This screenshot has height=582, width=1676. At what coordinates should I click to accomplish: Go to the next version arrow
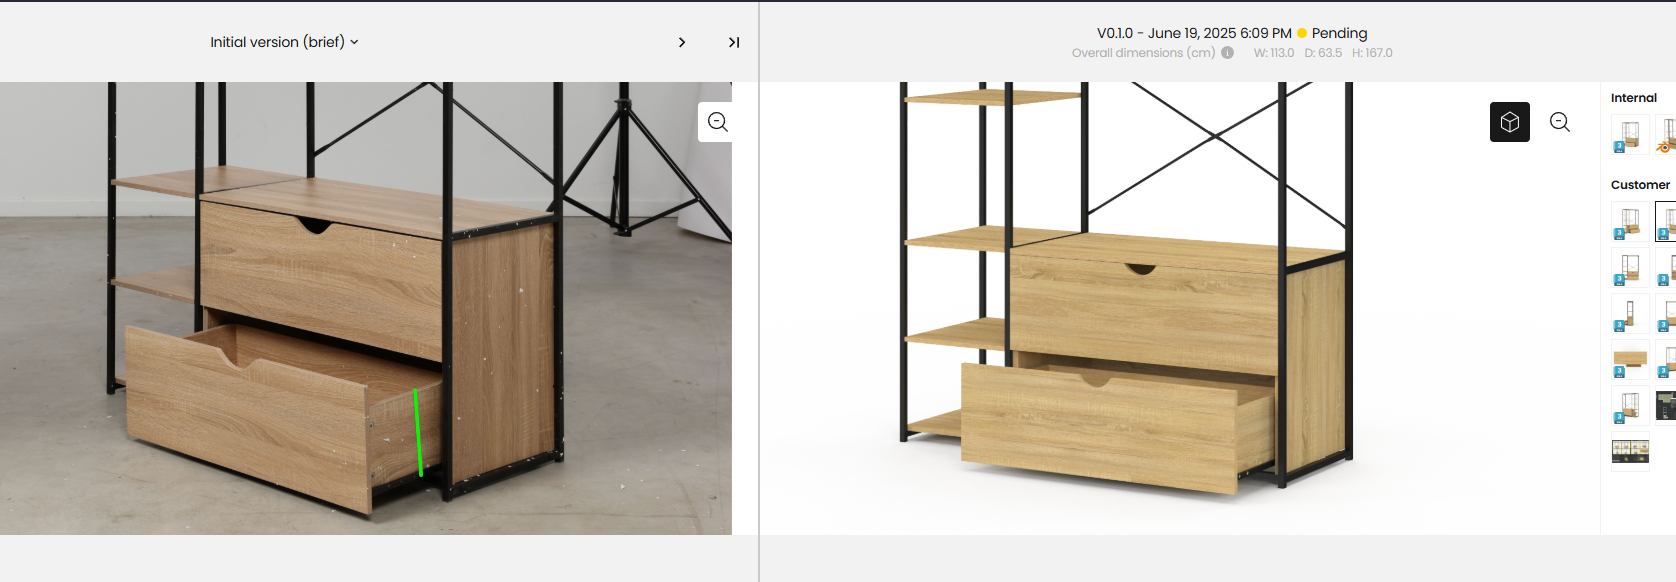682,42
